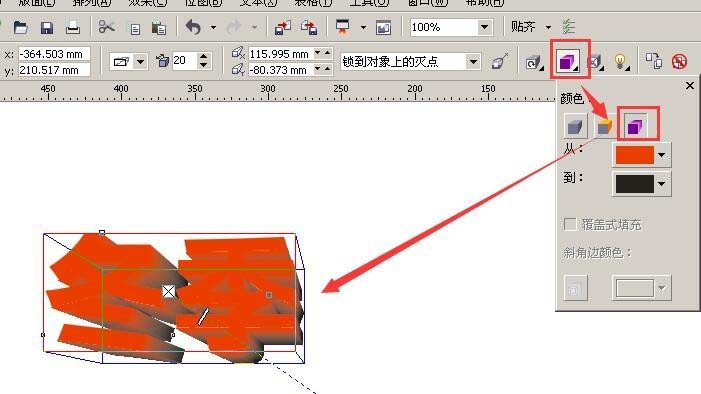
Task: Open the 表格(T) menu
Action: 313,3
